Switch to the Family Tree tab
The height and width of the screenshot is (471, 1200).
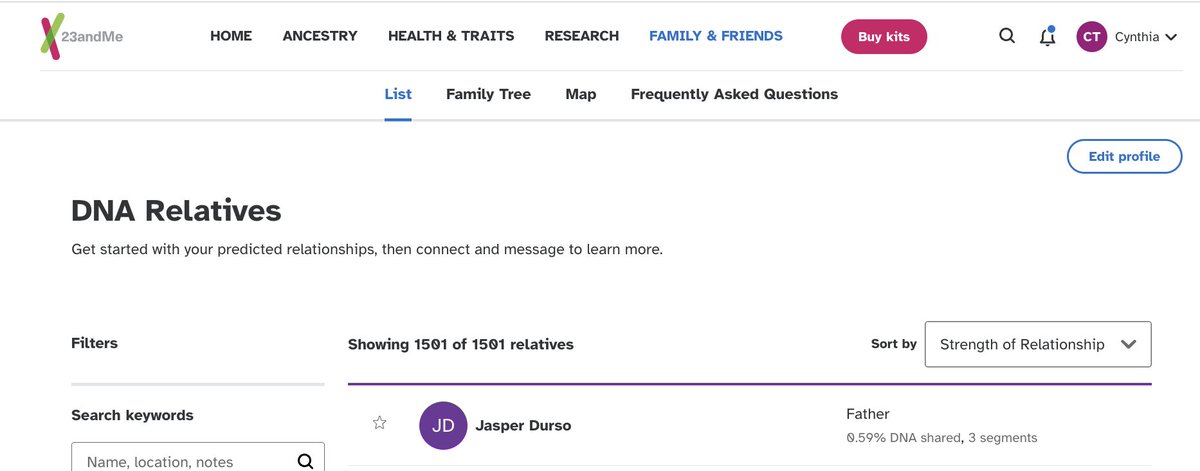click(488, 94)
